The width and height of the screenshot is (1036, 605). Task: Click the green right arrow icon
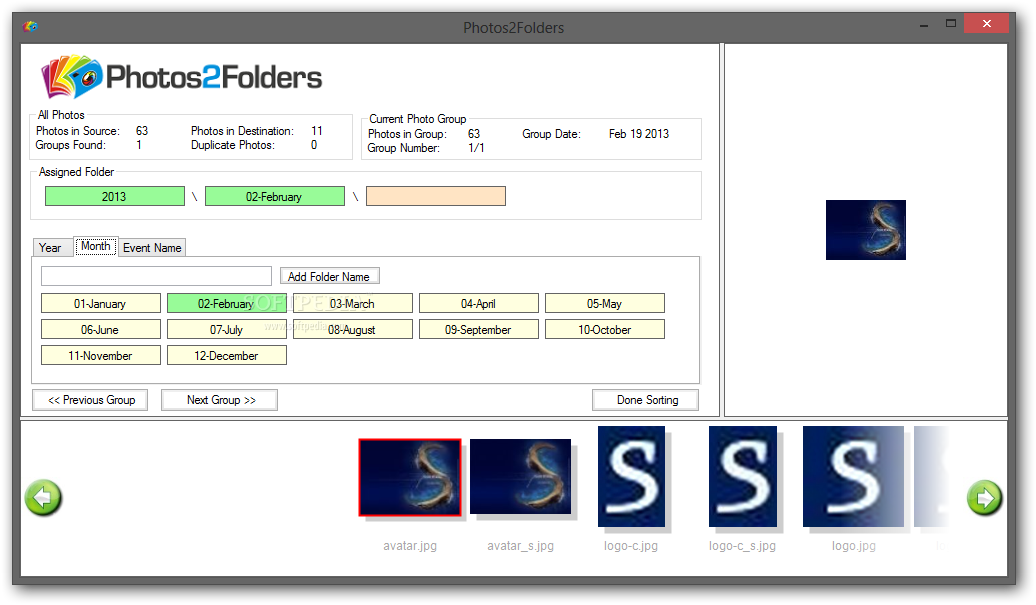(x=984, y=497)
